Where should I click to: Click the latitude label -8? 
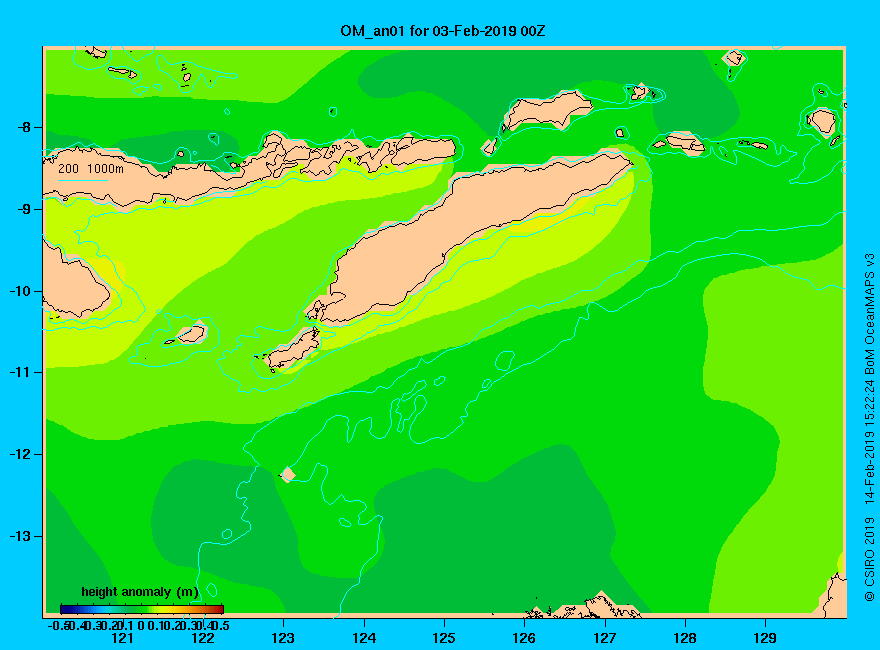(24, 127)
